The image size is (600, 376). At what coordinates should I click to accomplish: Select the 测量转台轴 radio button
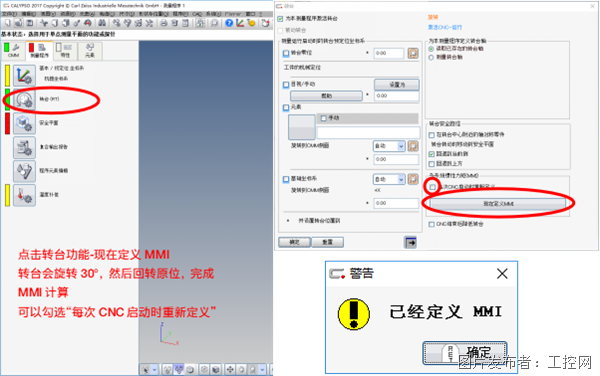click(x=431, y=57)
